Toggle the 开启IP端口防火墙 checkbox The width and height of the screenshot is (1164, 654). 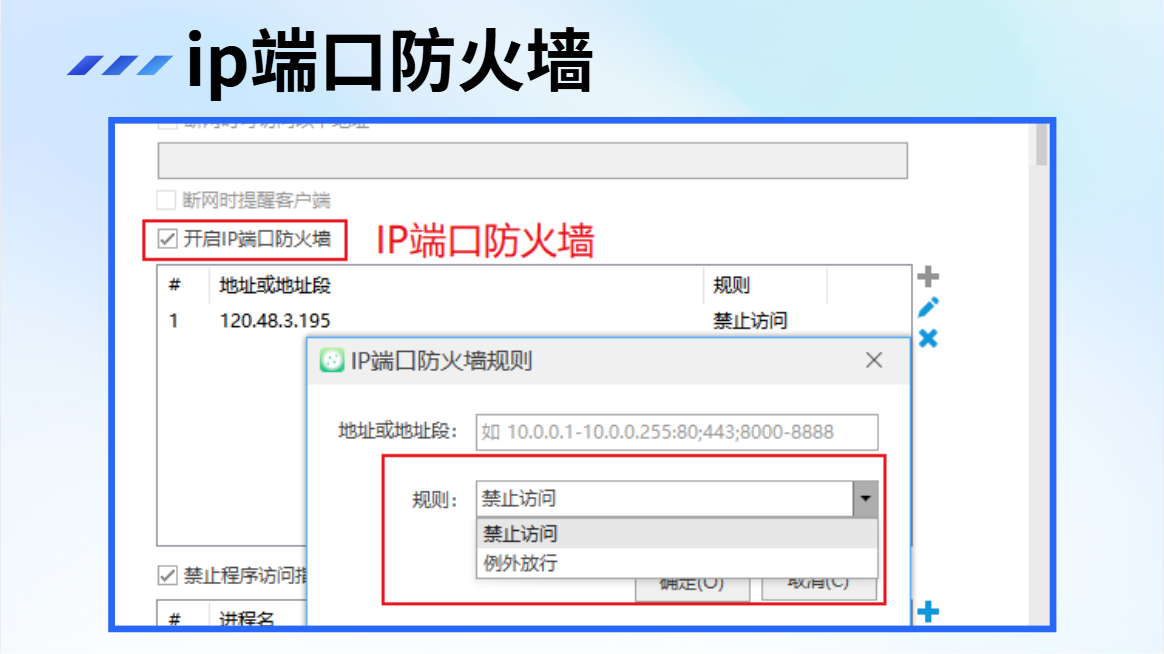(168, 239)
